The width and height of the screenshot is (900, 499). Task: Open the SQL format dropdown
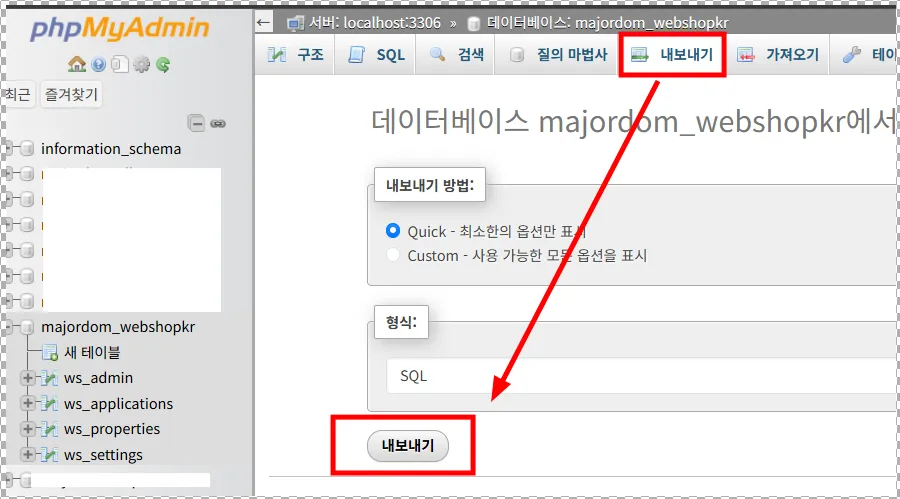(x=642, y=376)
